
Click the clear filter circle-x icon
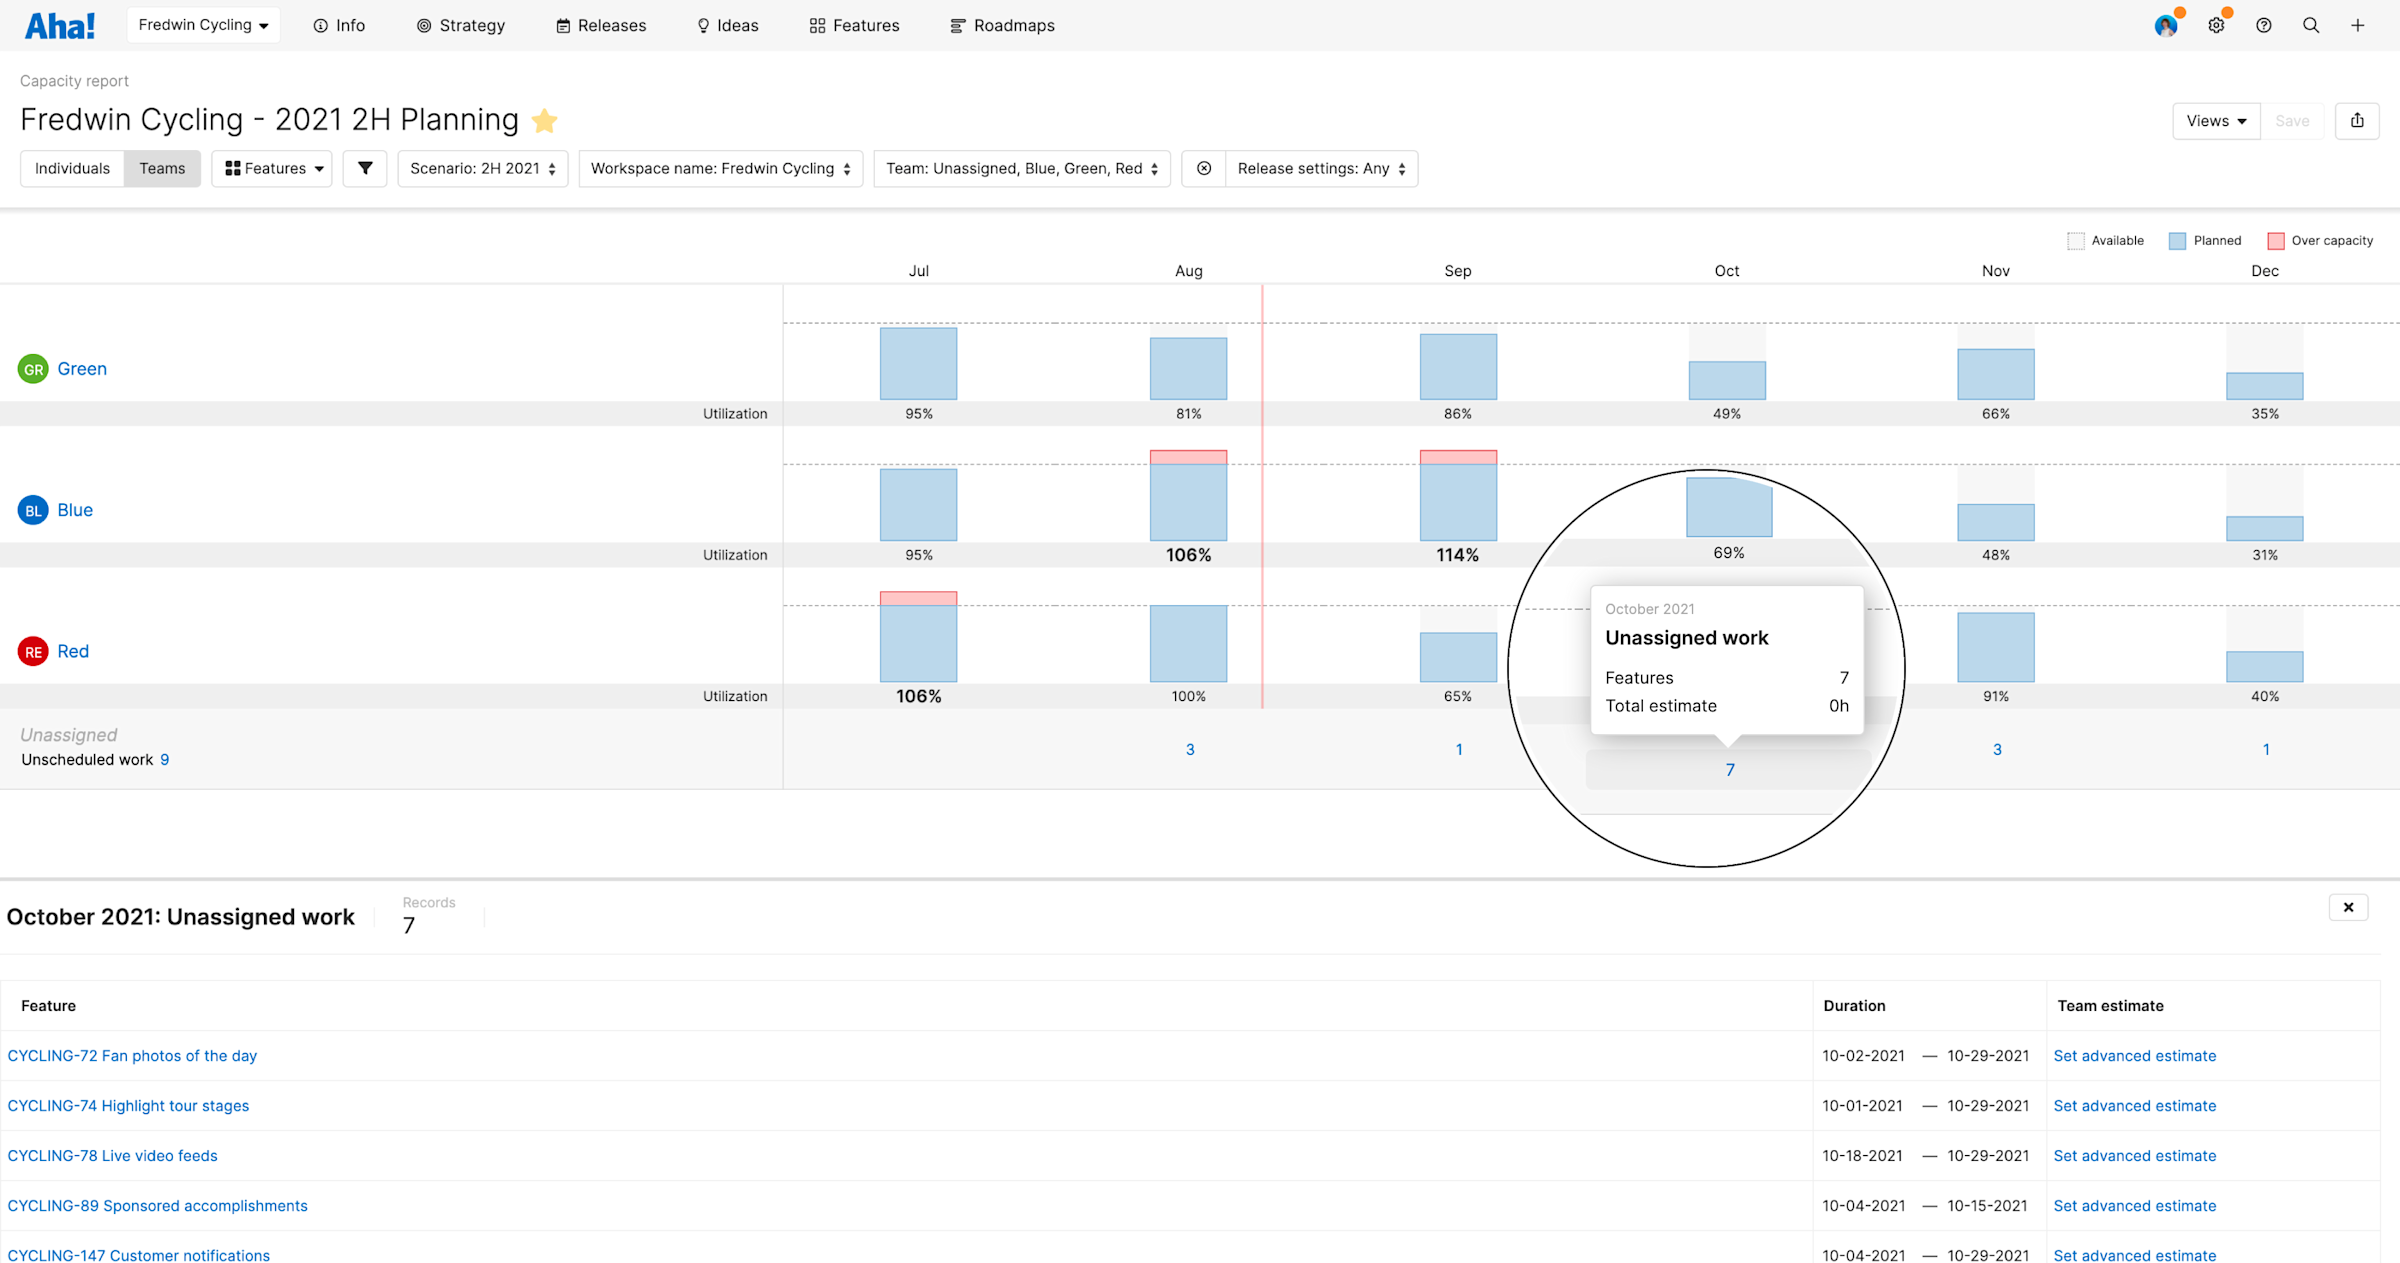pos(1203,168)
